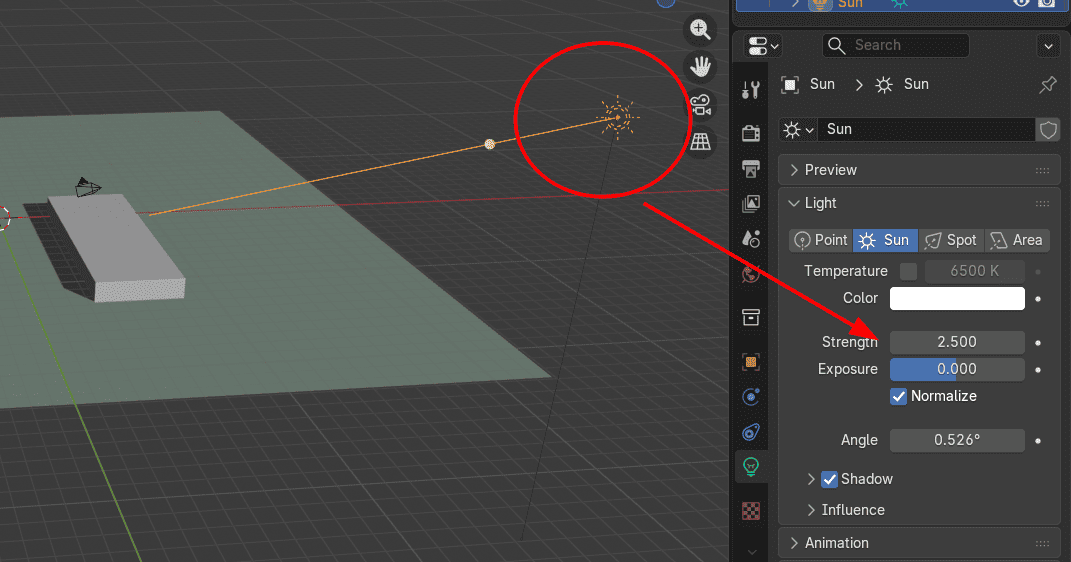Open the Physics properties tab

click(751, 397)
